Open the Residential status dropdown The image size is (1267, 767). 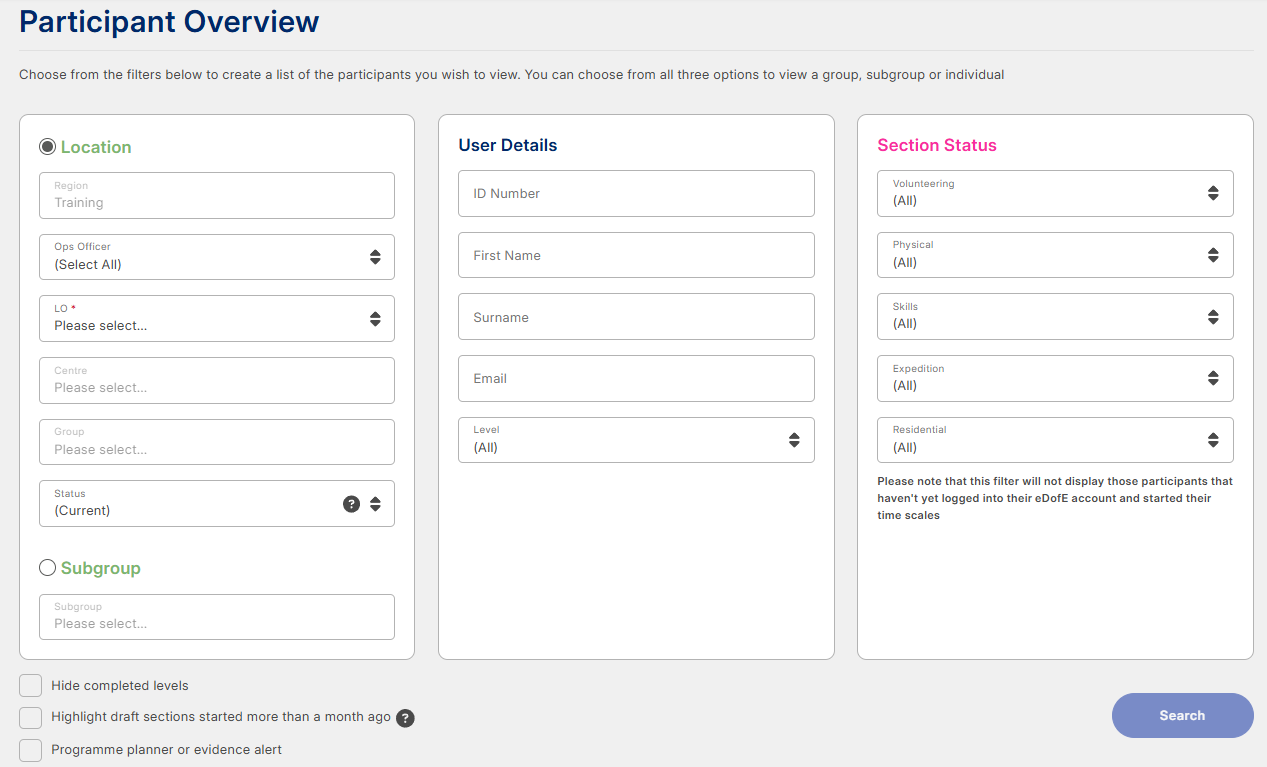tap(1055, 440)
